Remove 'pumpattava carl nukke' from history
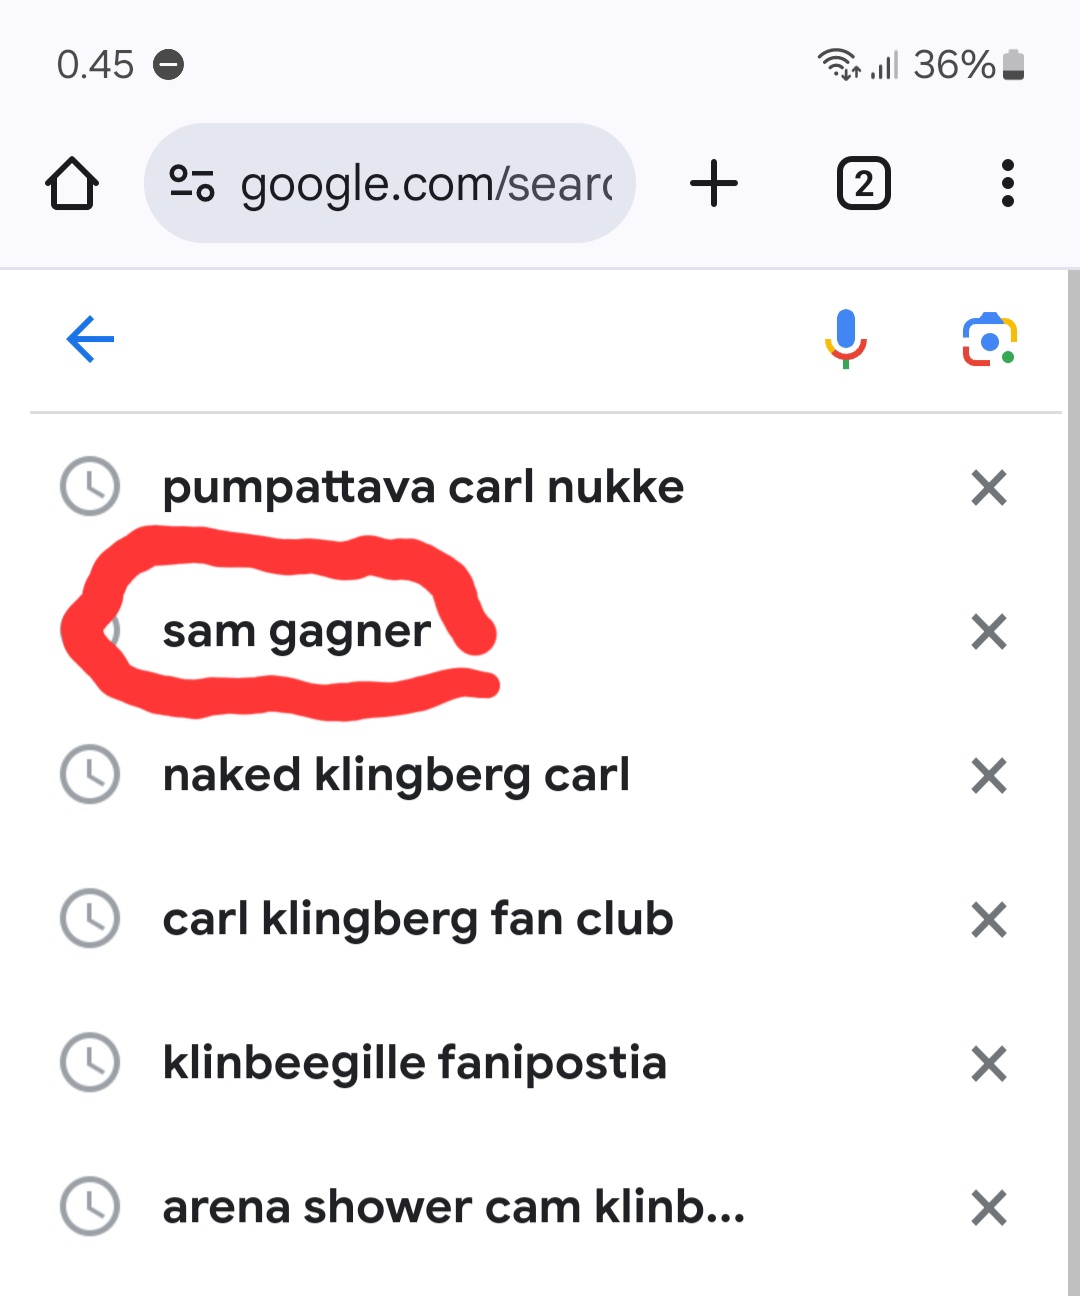Viewport: 1080px width, 1296px height. click(989, 488)
